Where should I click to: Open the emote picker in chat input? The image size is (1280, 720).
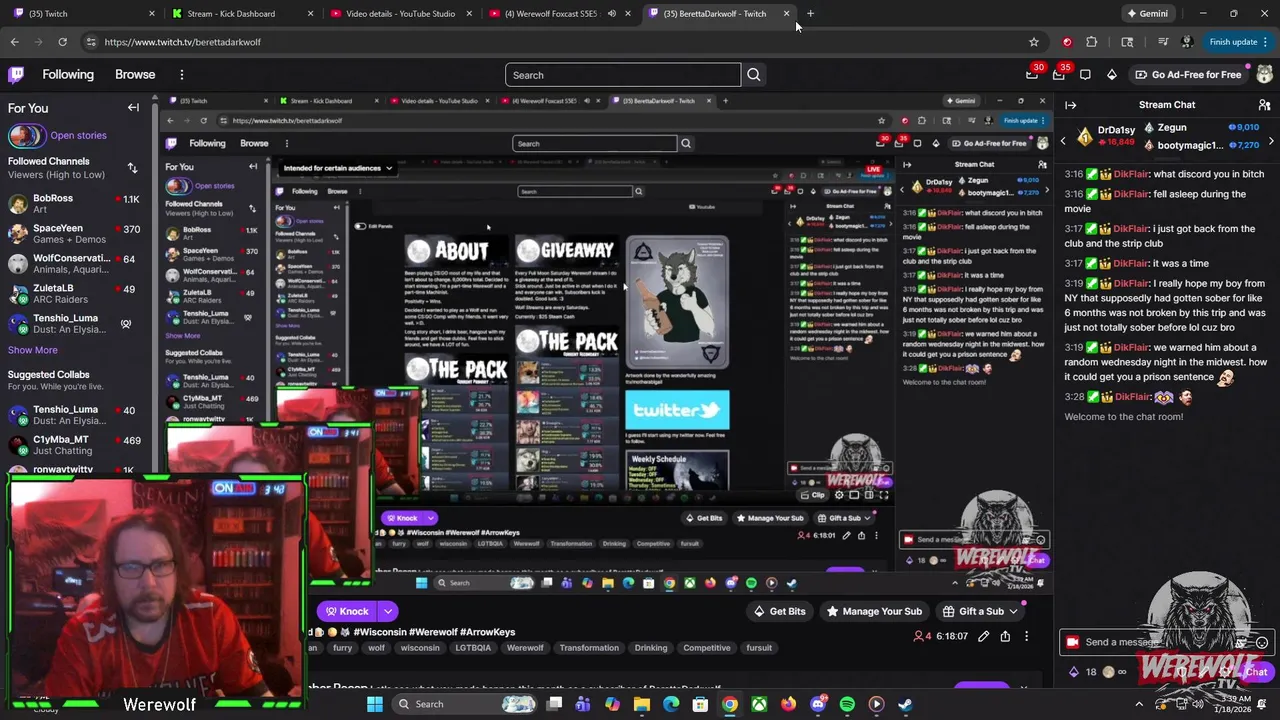pos(1262,643)
